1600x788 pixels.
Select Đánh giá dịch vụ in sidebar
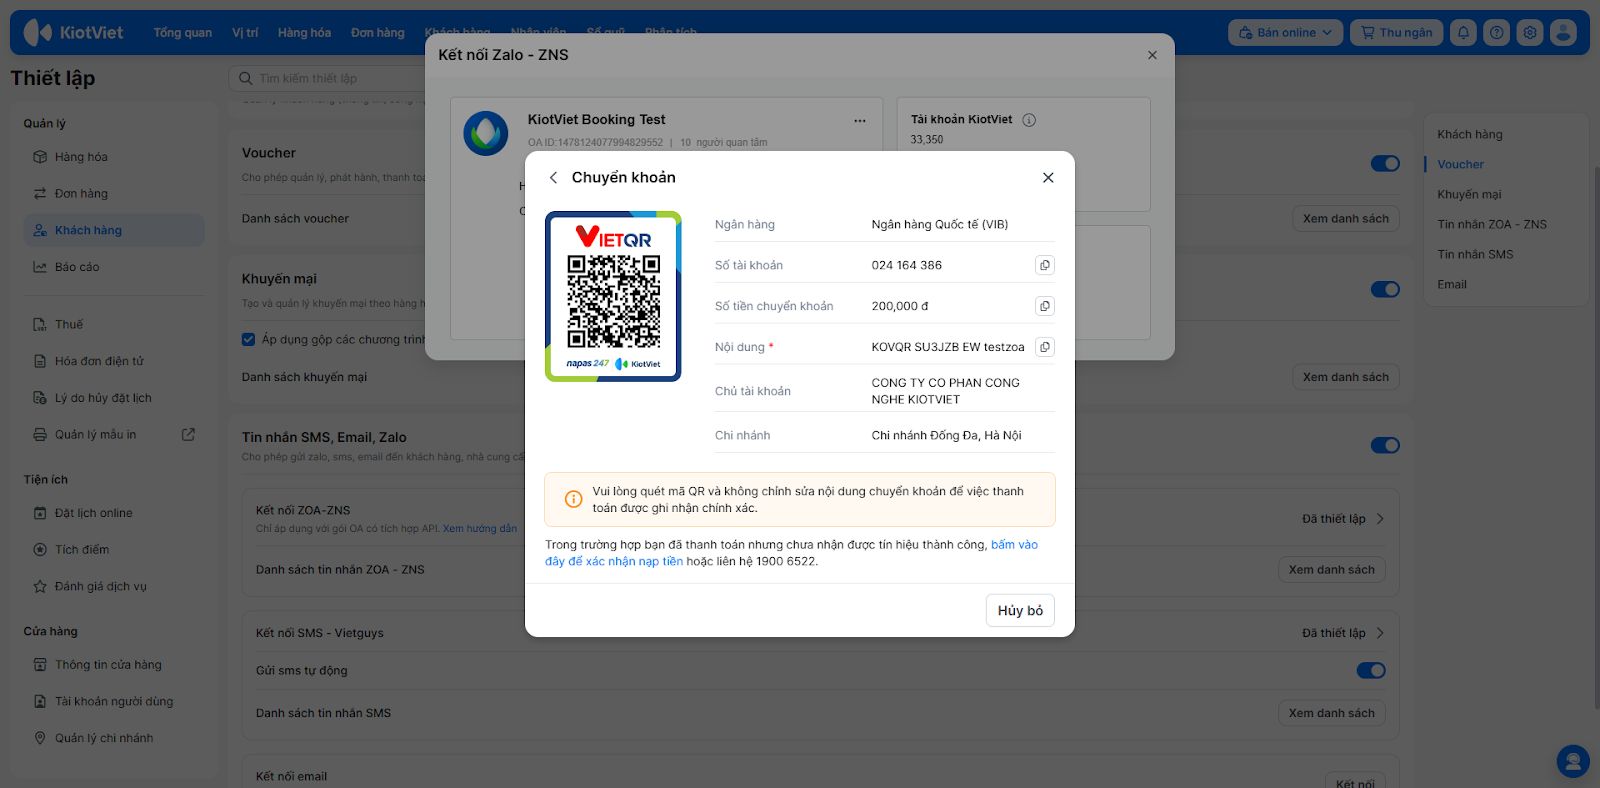click(x=114, y=586)
